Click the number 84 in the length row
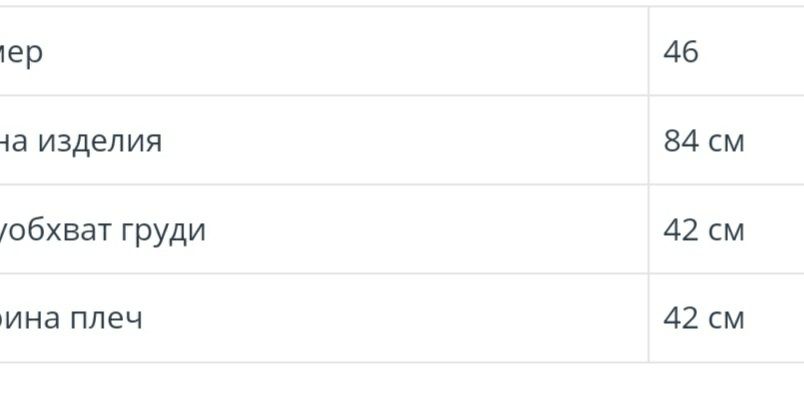 (680, 141)
